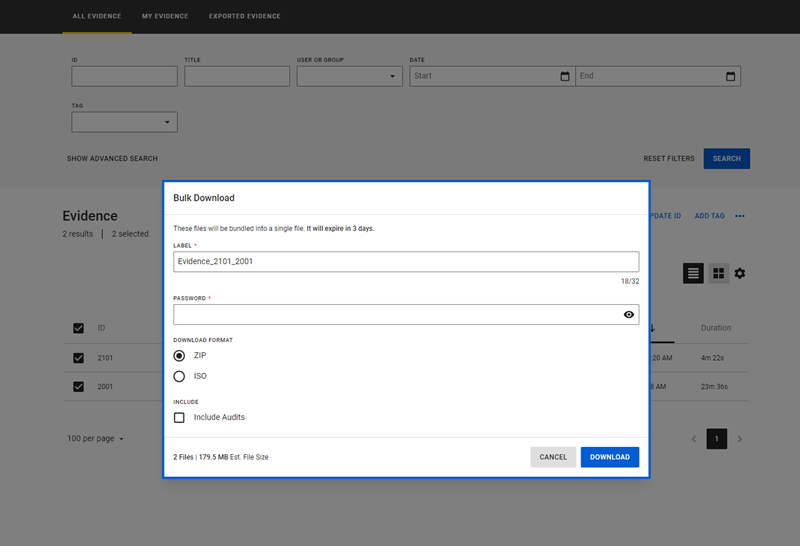Open the Exported Evidence tab

coord(244,16)
